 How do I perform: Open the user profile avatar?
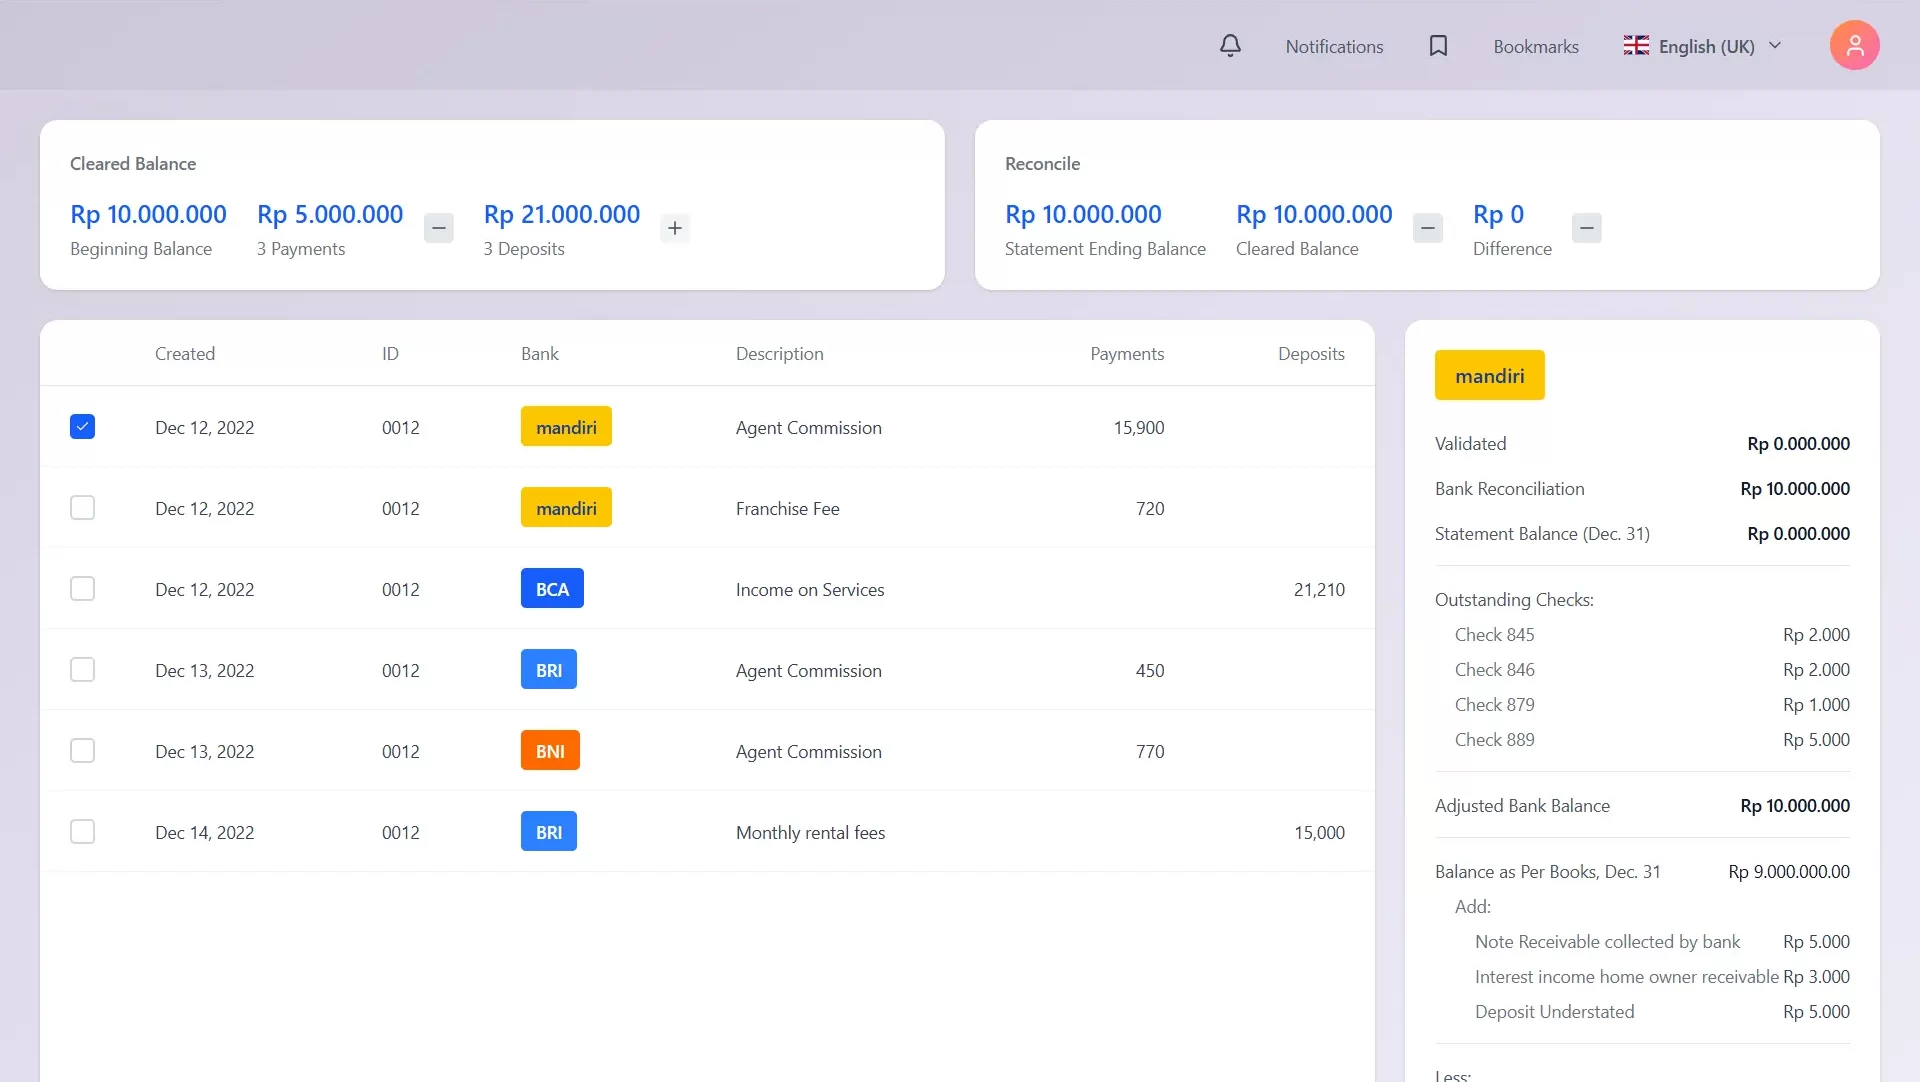pos(1854,46)
